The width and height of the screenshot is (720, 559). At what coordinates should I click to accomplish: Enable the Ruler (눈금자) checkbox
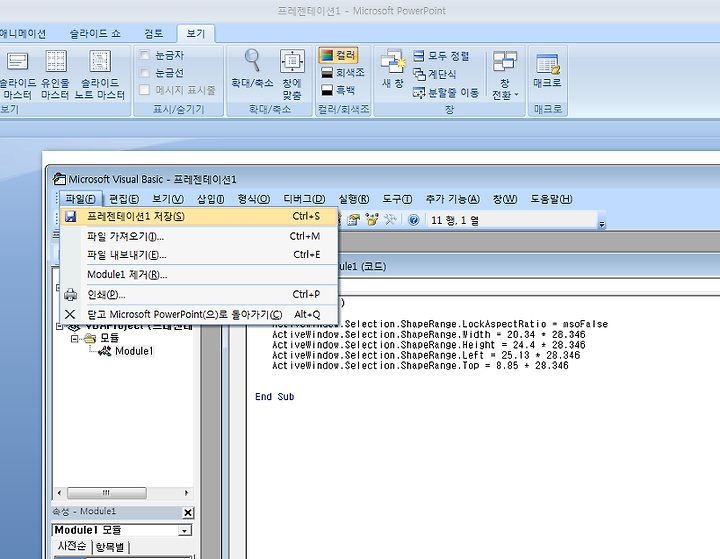[x=145, y=55]
